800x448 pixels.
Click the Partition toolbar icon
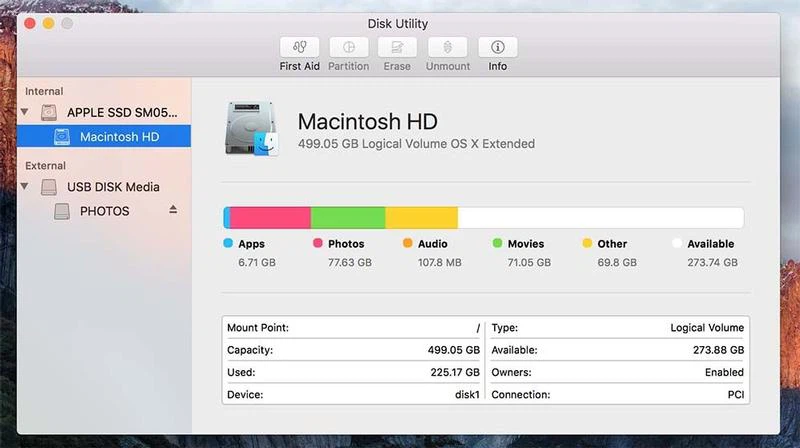tap(349, 47)
